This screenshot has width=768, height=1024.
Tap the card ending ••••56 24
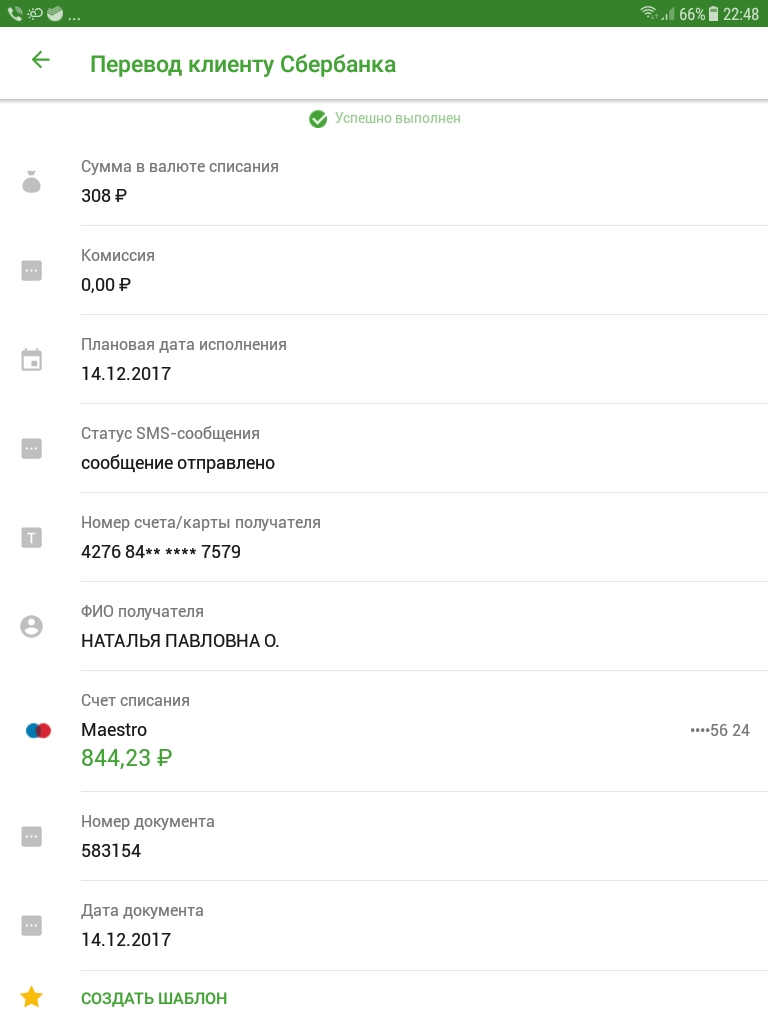click(x=720, y=730)
